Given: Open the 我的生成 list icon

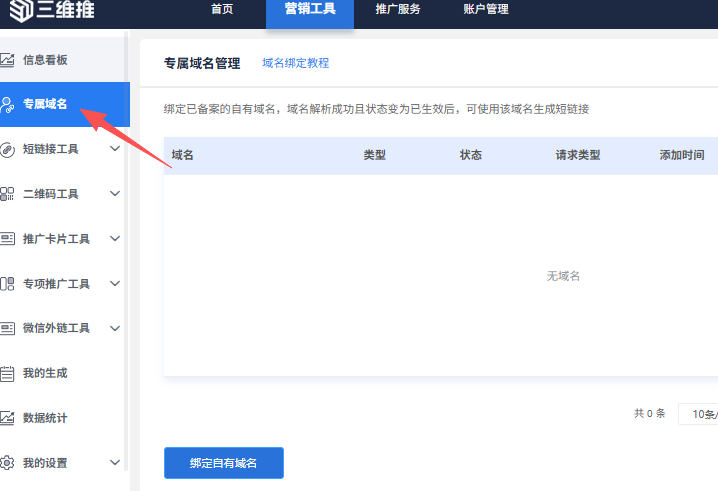Looking at the screenshot, I should (x=7, y=373).
